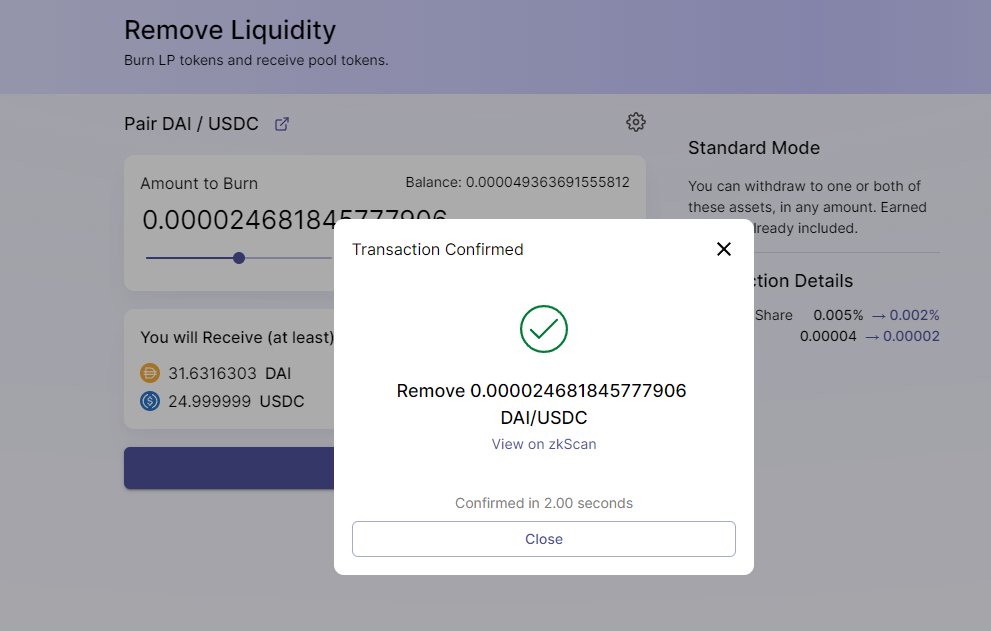The image size is (991, 631).
Task: Click the green checkmark confirmation icon
Action: [544, 329]
